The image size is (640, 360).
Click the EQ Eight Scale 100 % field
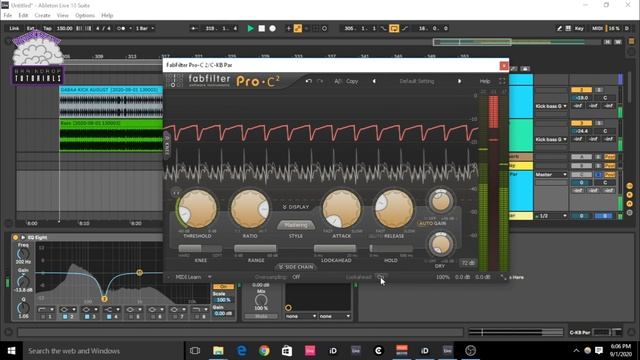pos(223,300)
